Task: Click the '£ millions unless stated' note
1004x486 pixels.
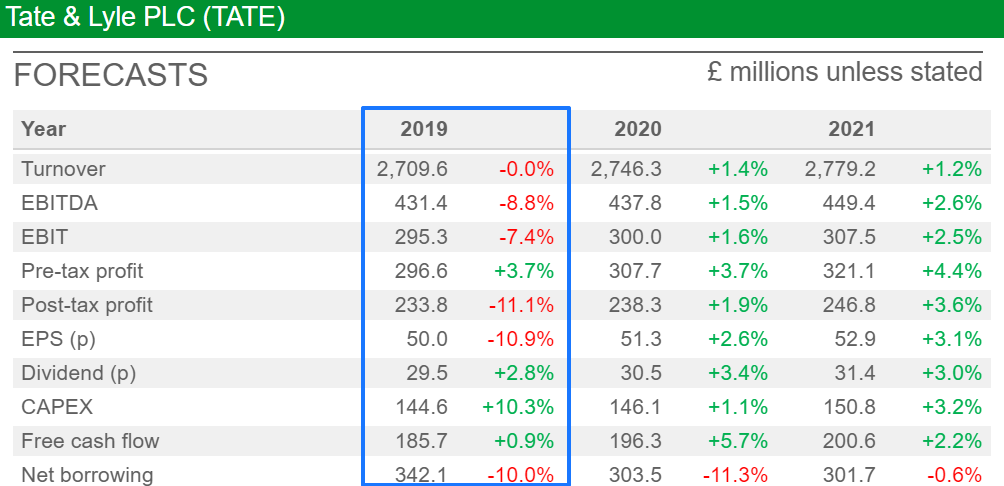Action: [x=845, y=71]
